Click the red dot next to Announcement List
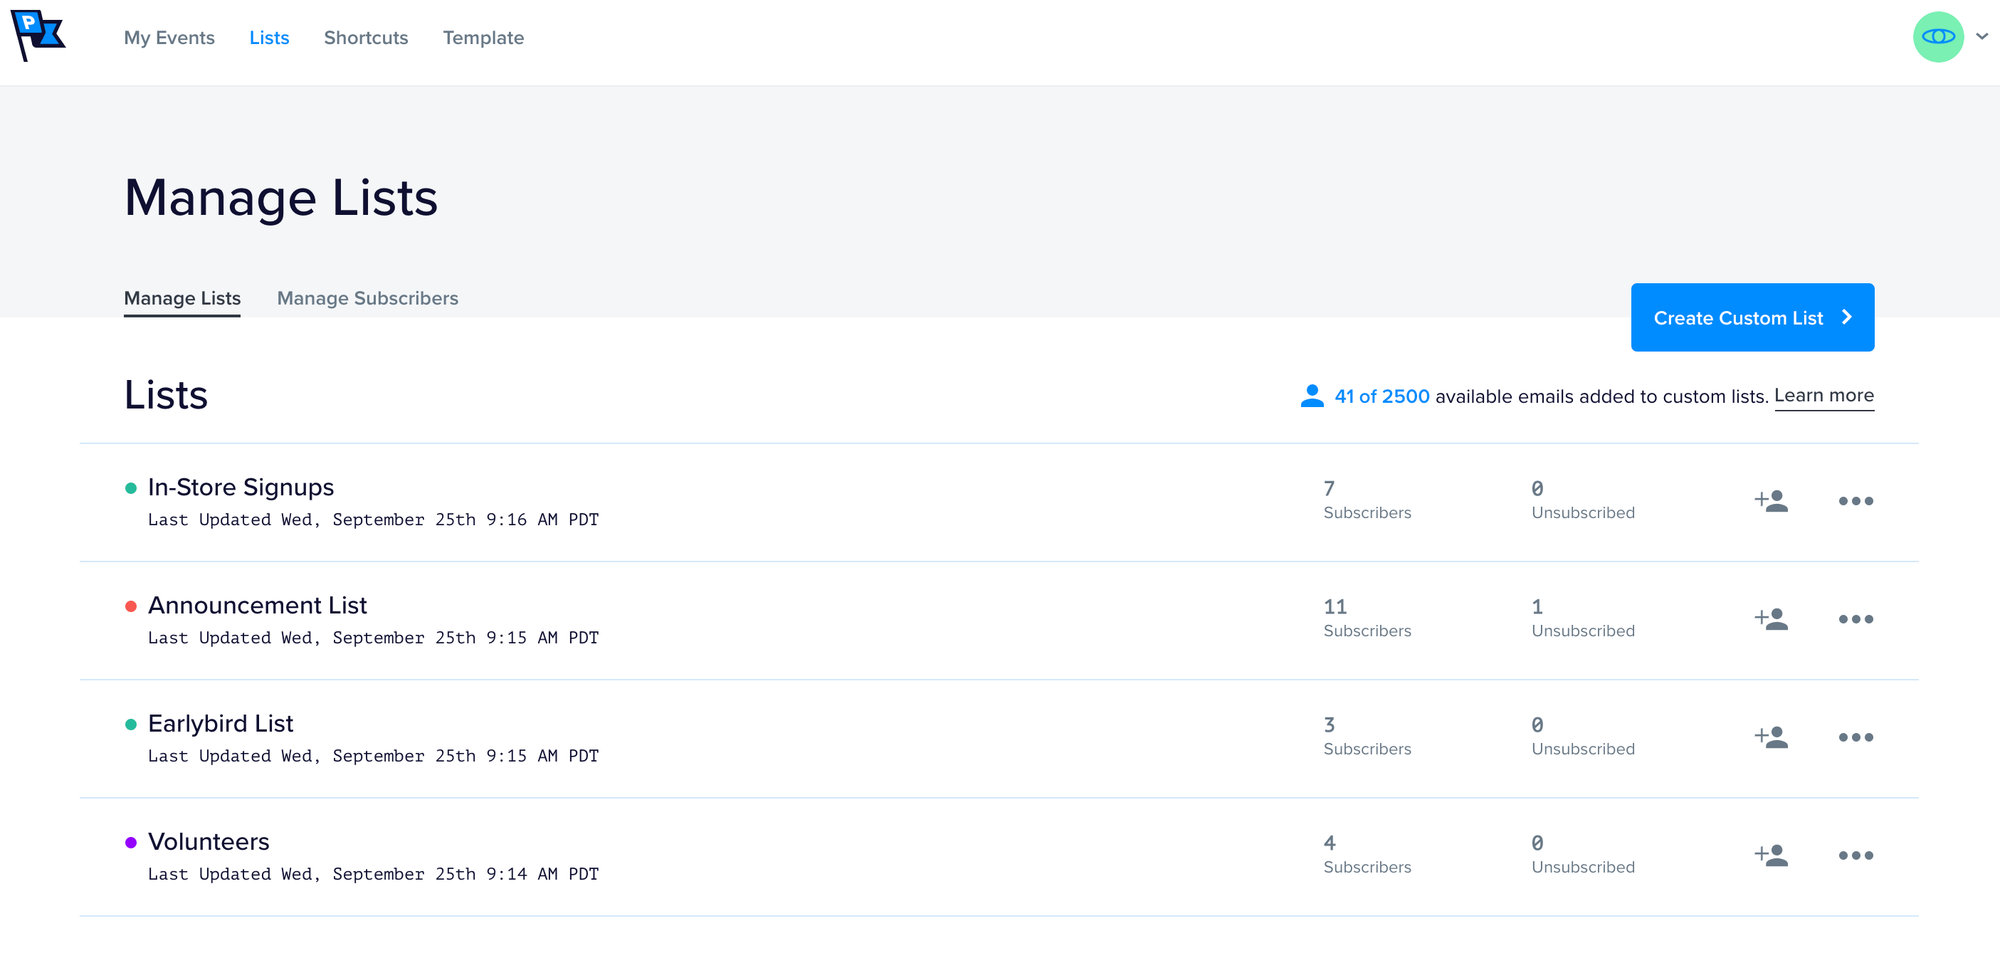This screenshot has width=2000, height=975. tap(130, 606)
